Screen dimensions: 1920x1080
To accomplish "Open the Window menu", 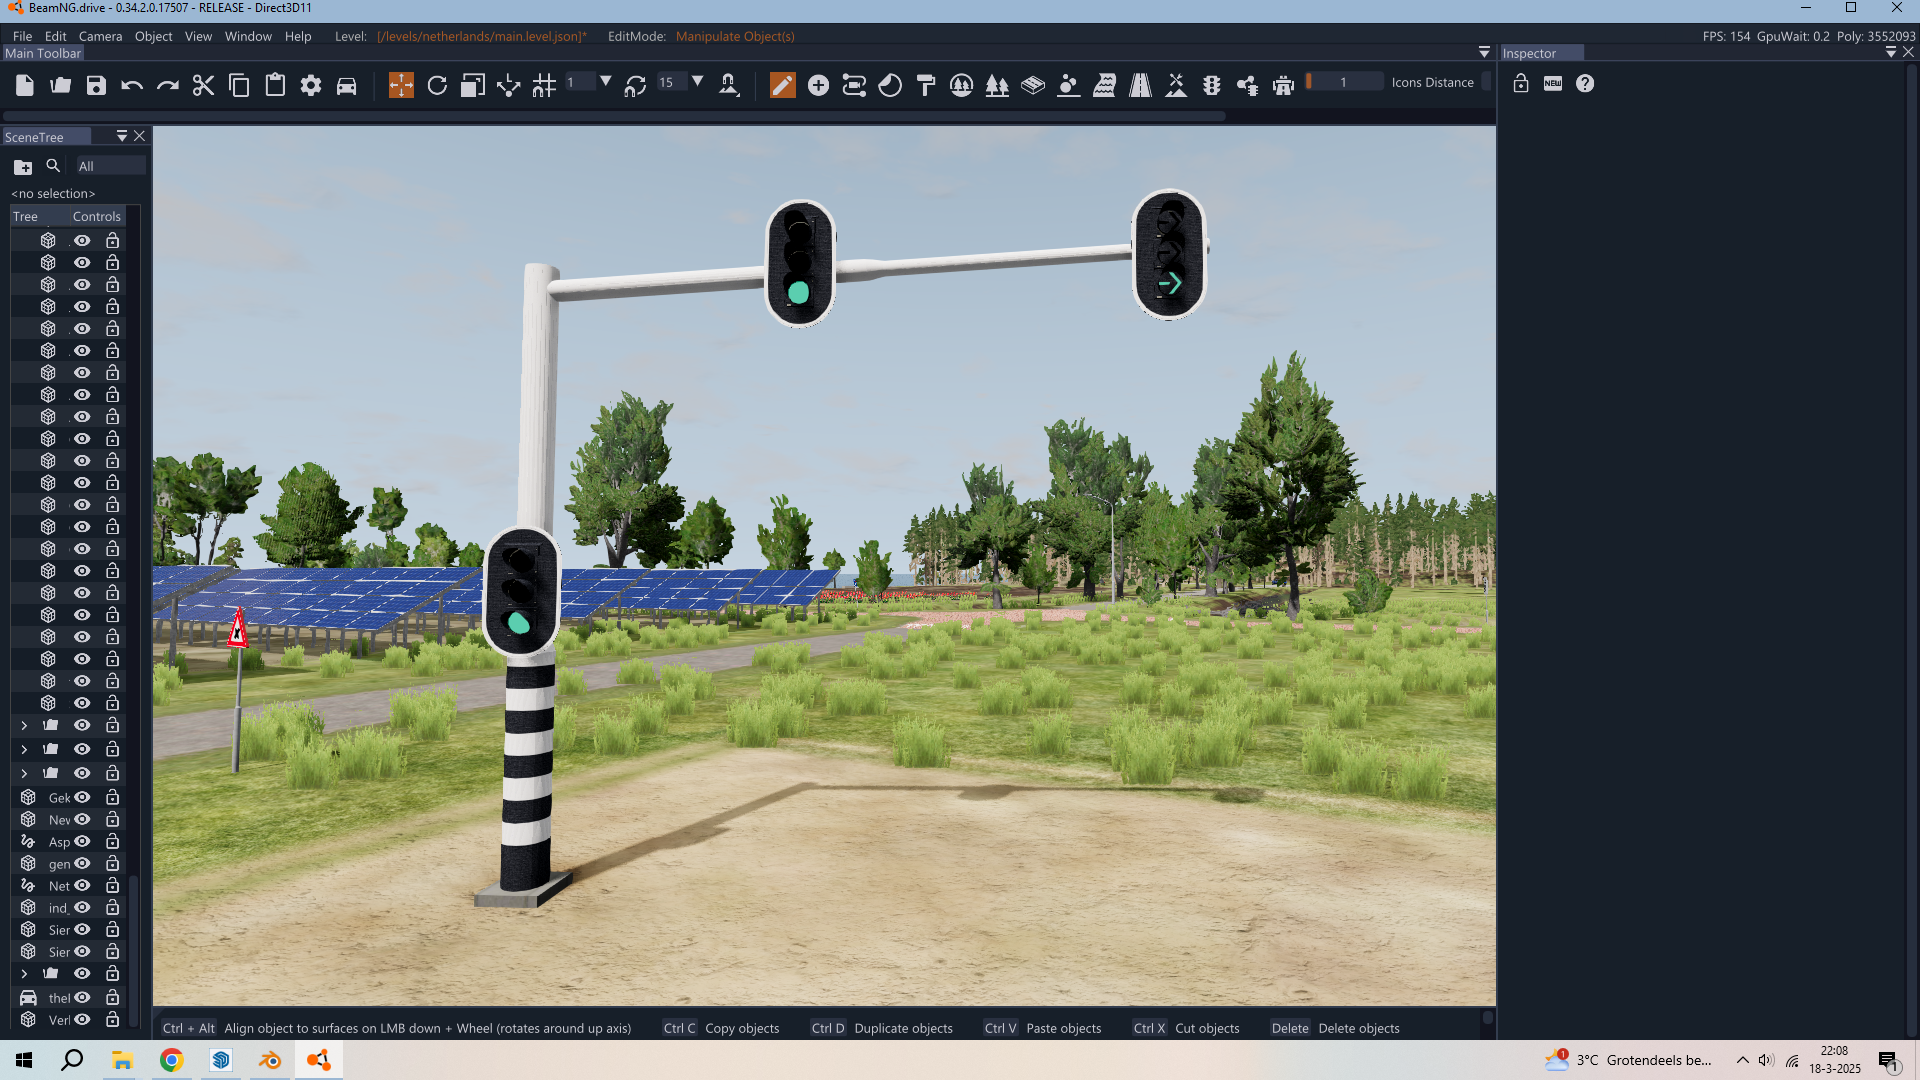I will [248, 36].
